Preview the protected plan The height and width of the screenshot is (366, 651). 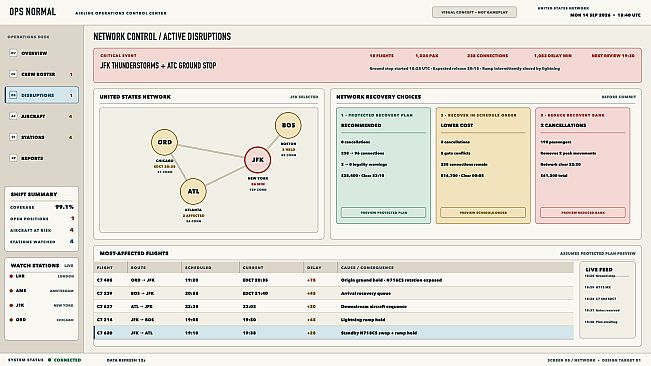pyautogui.click(x=383, y=212)
